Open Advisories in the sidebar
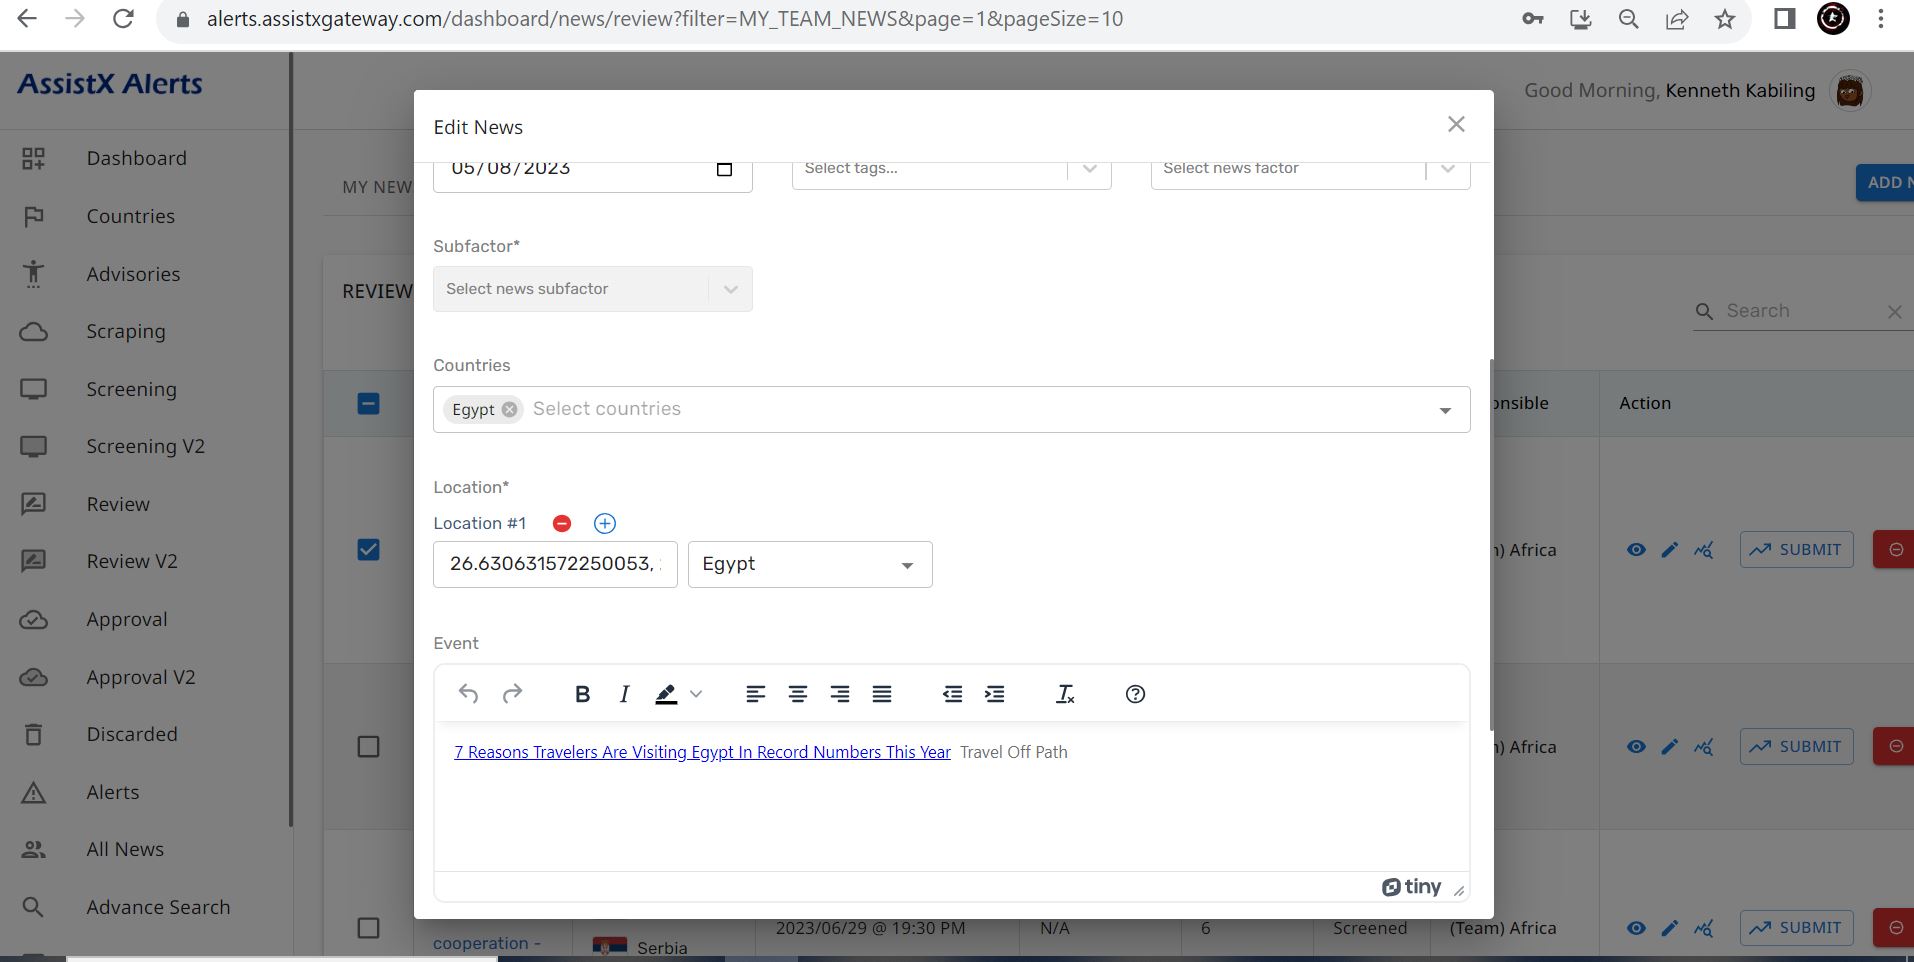This screenshot has width=1914, height=962. click(x=133, y=274)
